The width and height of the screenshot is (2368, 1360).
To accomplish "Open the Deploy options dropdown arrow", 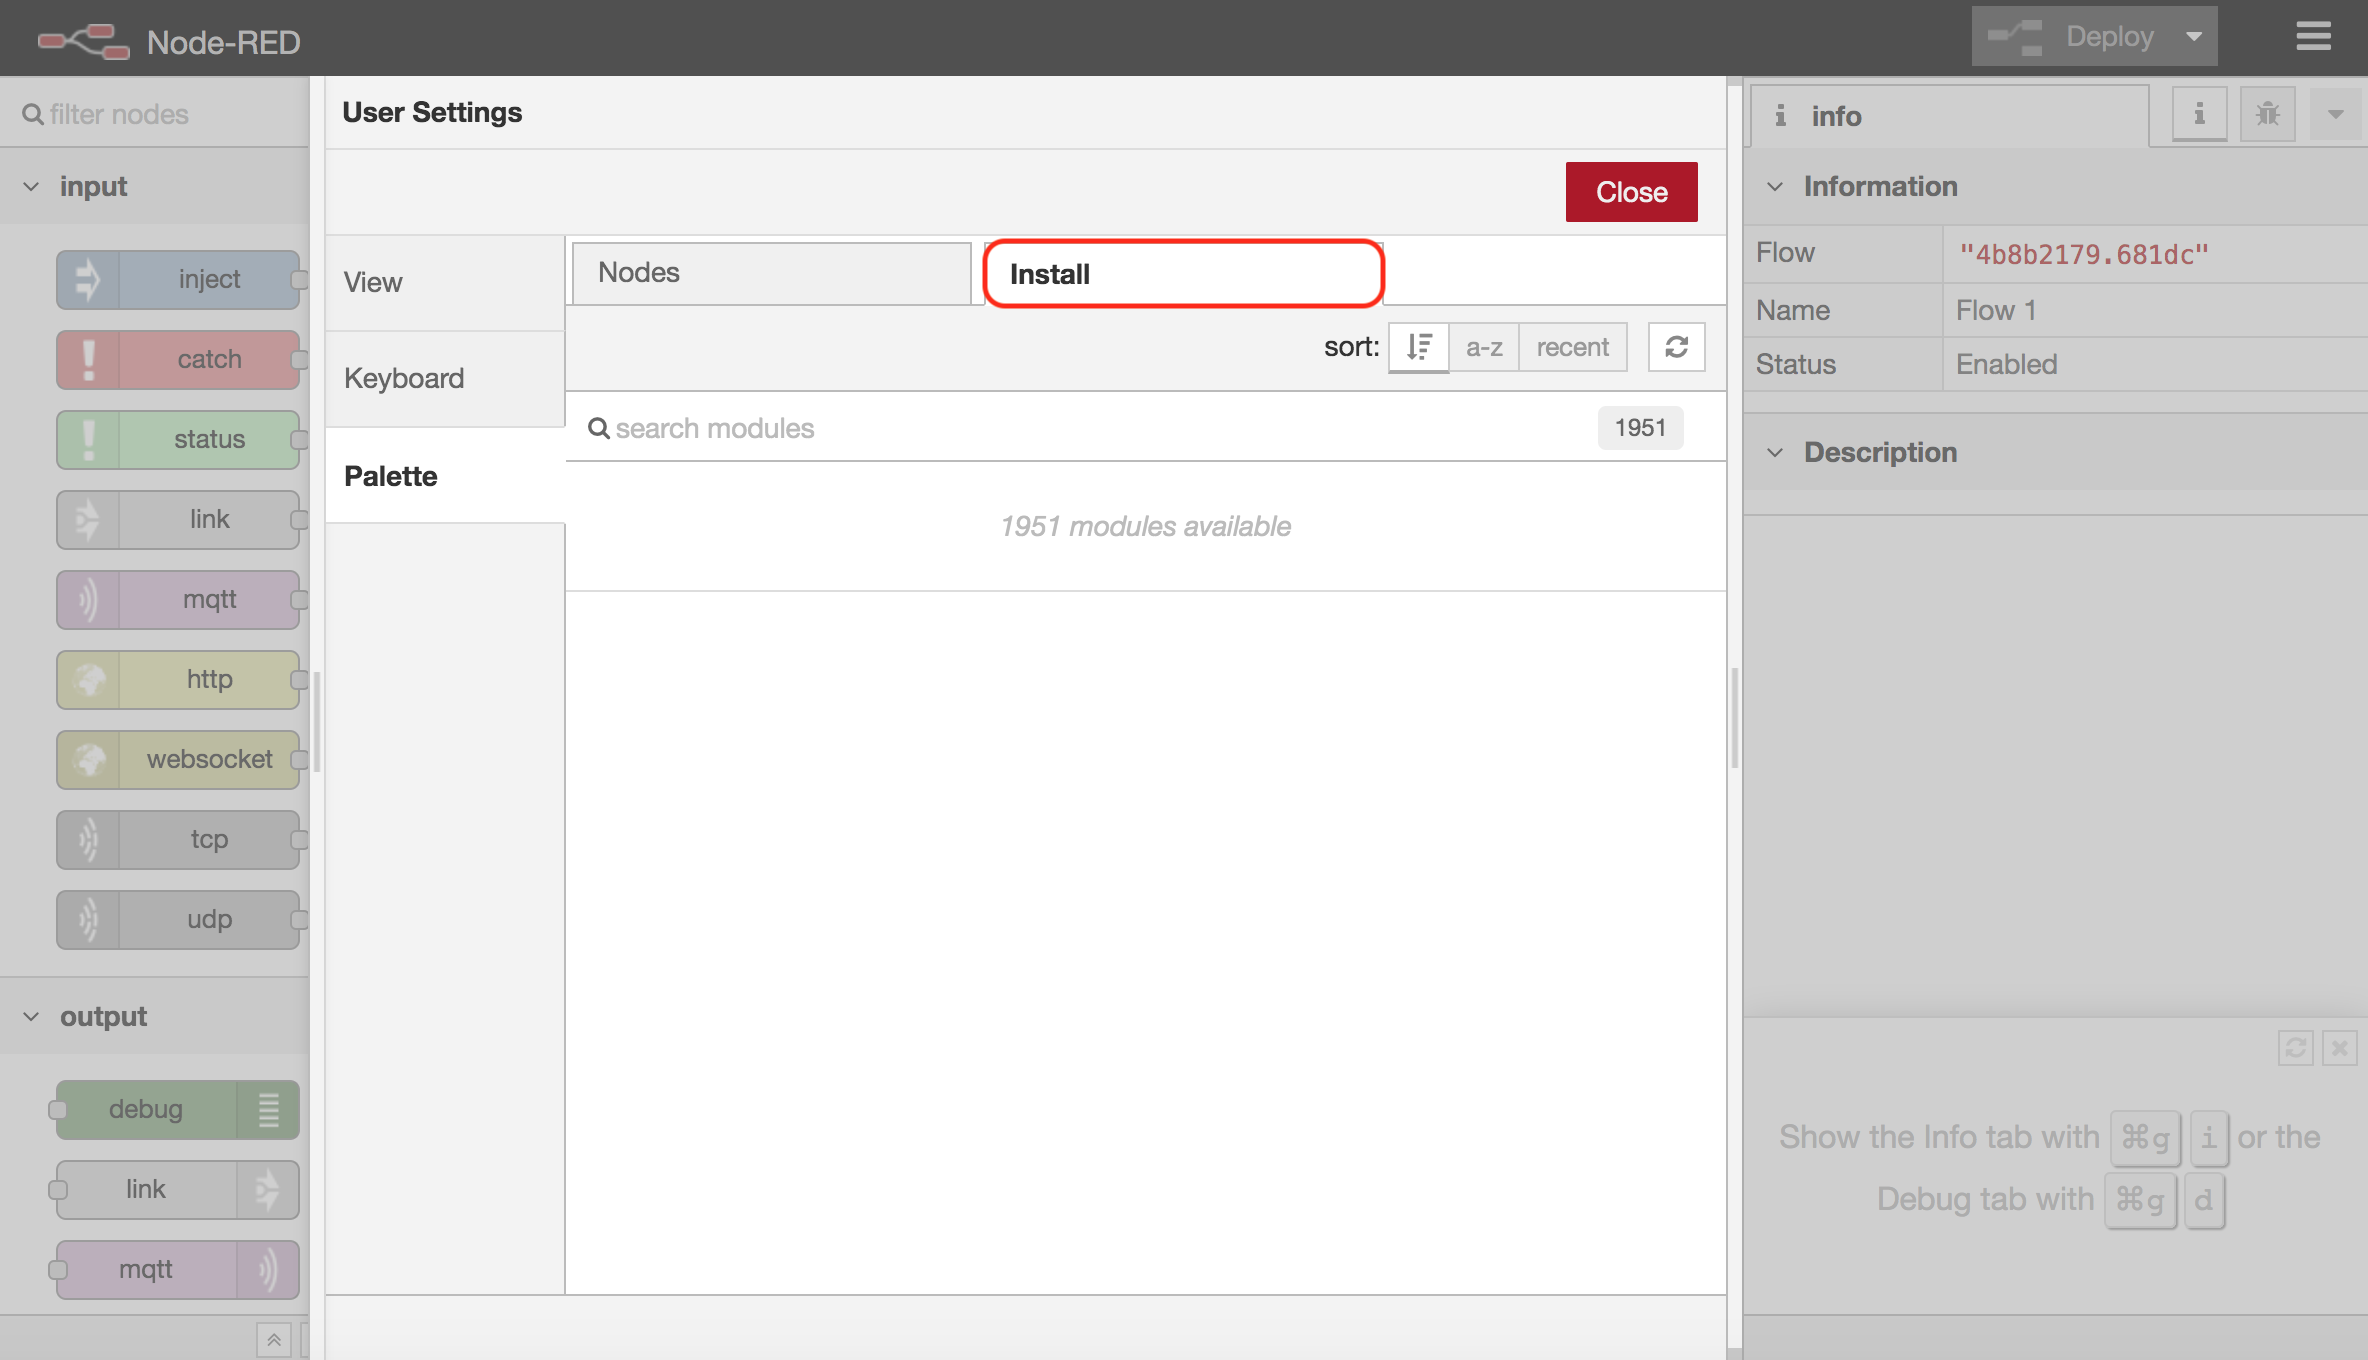I will pyautogui.click(x=2194, y=37).
